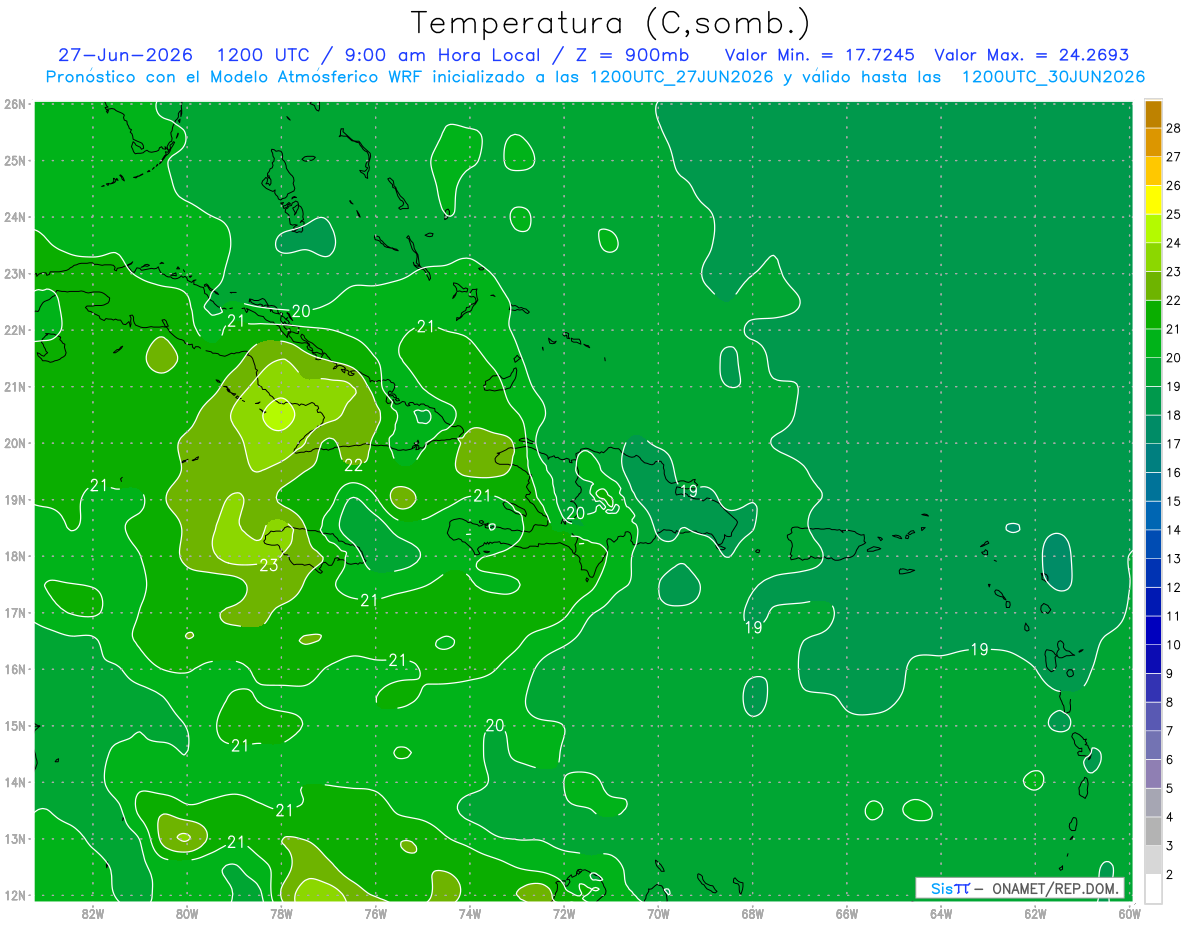Pick the blue color bar segment between 13 and 14
1200x927 pixels.
tap(1153, 544)
